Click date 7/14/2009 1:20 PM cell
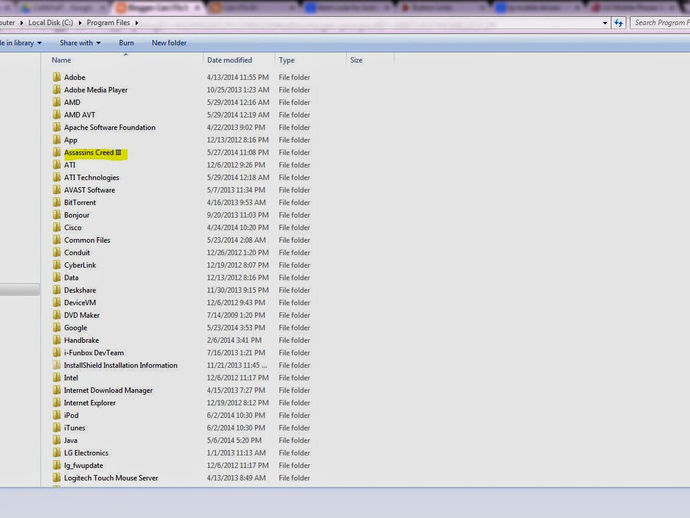Image resolution: width=690 pixels, height=518 pixels. coord(236,316)
